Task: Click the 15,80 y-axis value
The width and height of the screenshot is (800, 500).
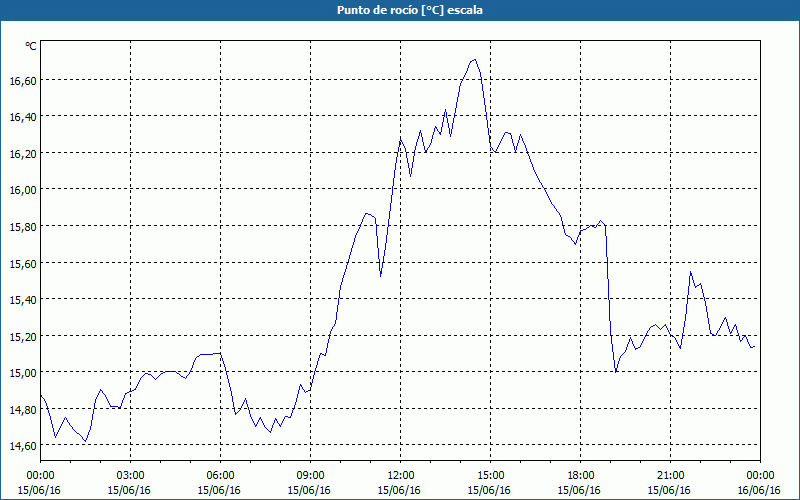Action: 23,227
